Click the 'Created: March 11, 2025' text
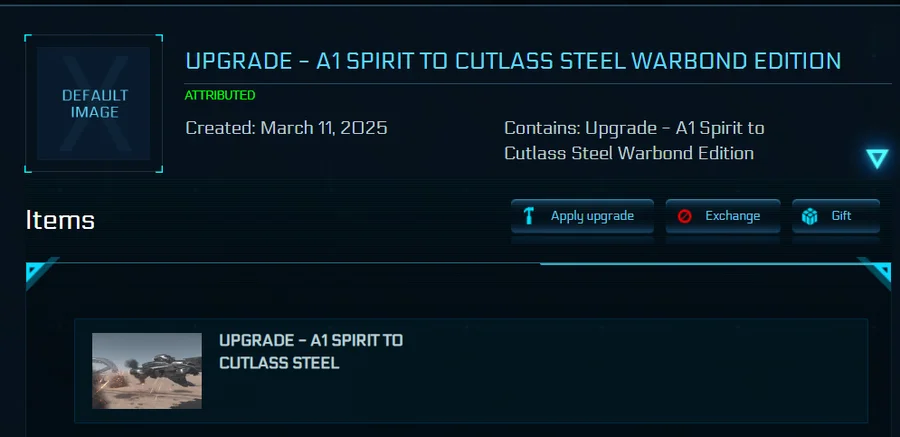Viewport: 900px width, 437px height. coord(286,127)
